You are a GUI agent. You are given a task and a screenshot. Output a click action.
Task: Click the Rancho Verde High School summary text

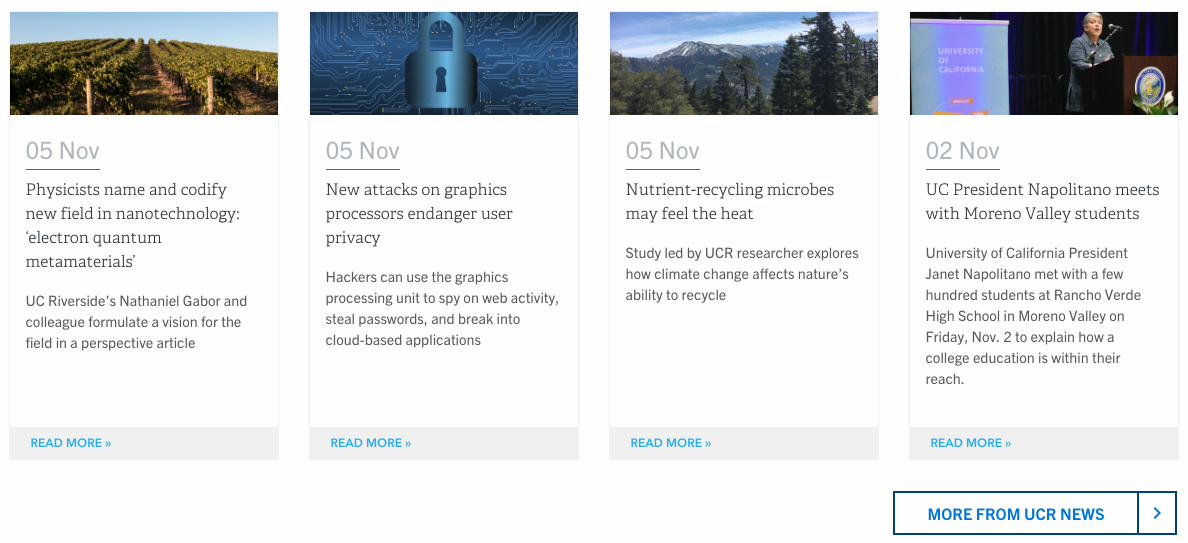(1033, 316)
